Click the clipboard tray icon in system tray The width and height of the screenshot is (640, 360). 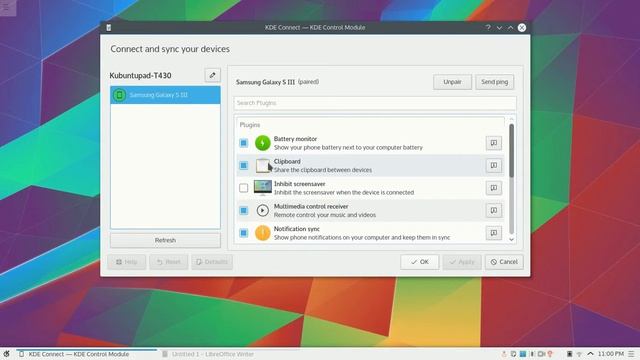coord(513,354)
